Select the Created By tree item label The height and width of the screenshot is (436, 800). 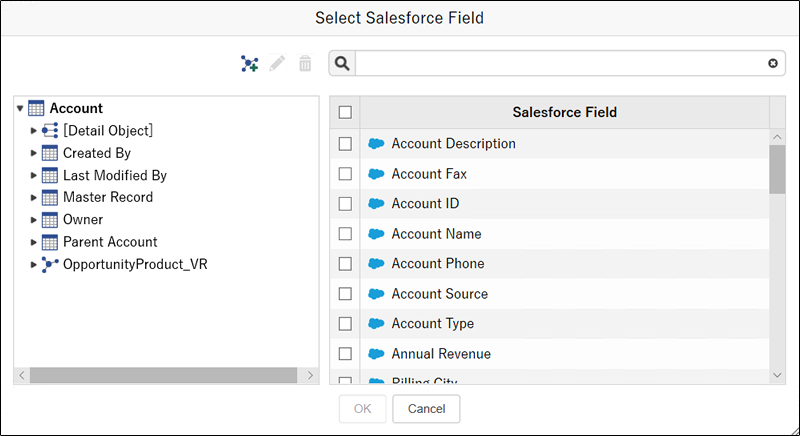click(97, 153)
